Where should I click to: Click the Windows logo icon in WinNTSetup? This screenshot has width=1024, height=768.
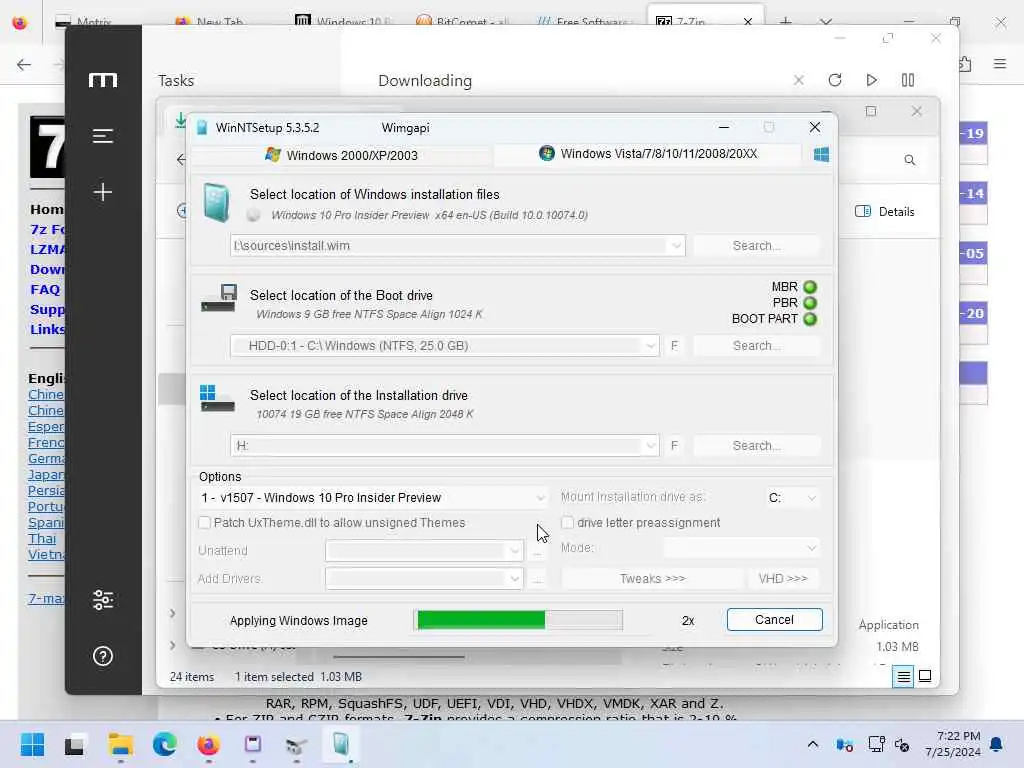821,155
